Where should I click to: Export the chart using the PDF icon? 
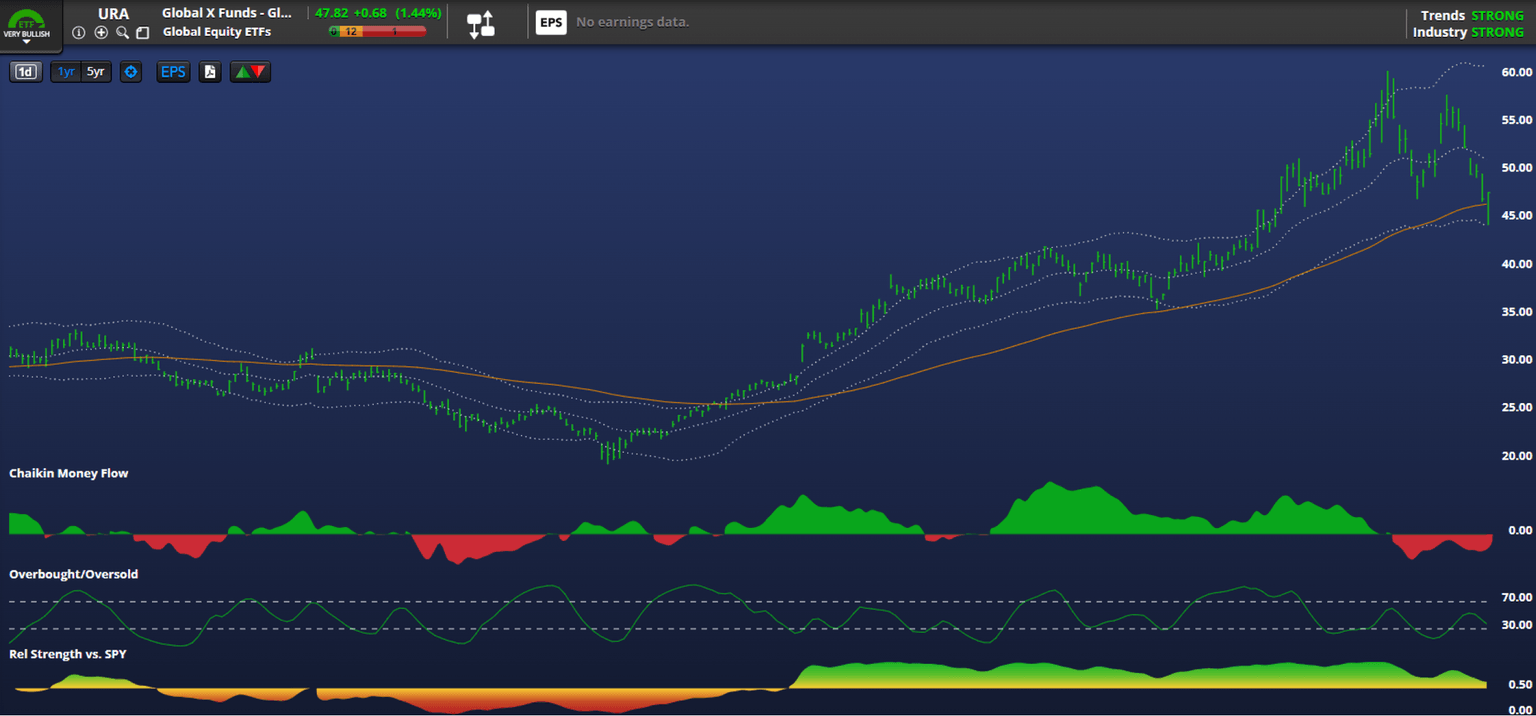tap(209, 71)
